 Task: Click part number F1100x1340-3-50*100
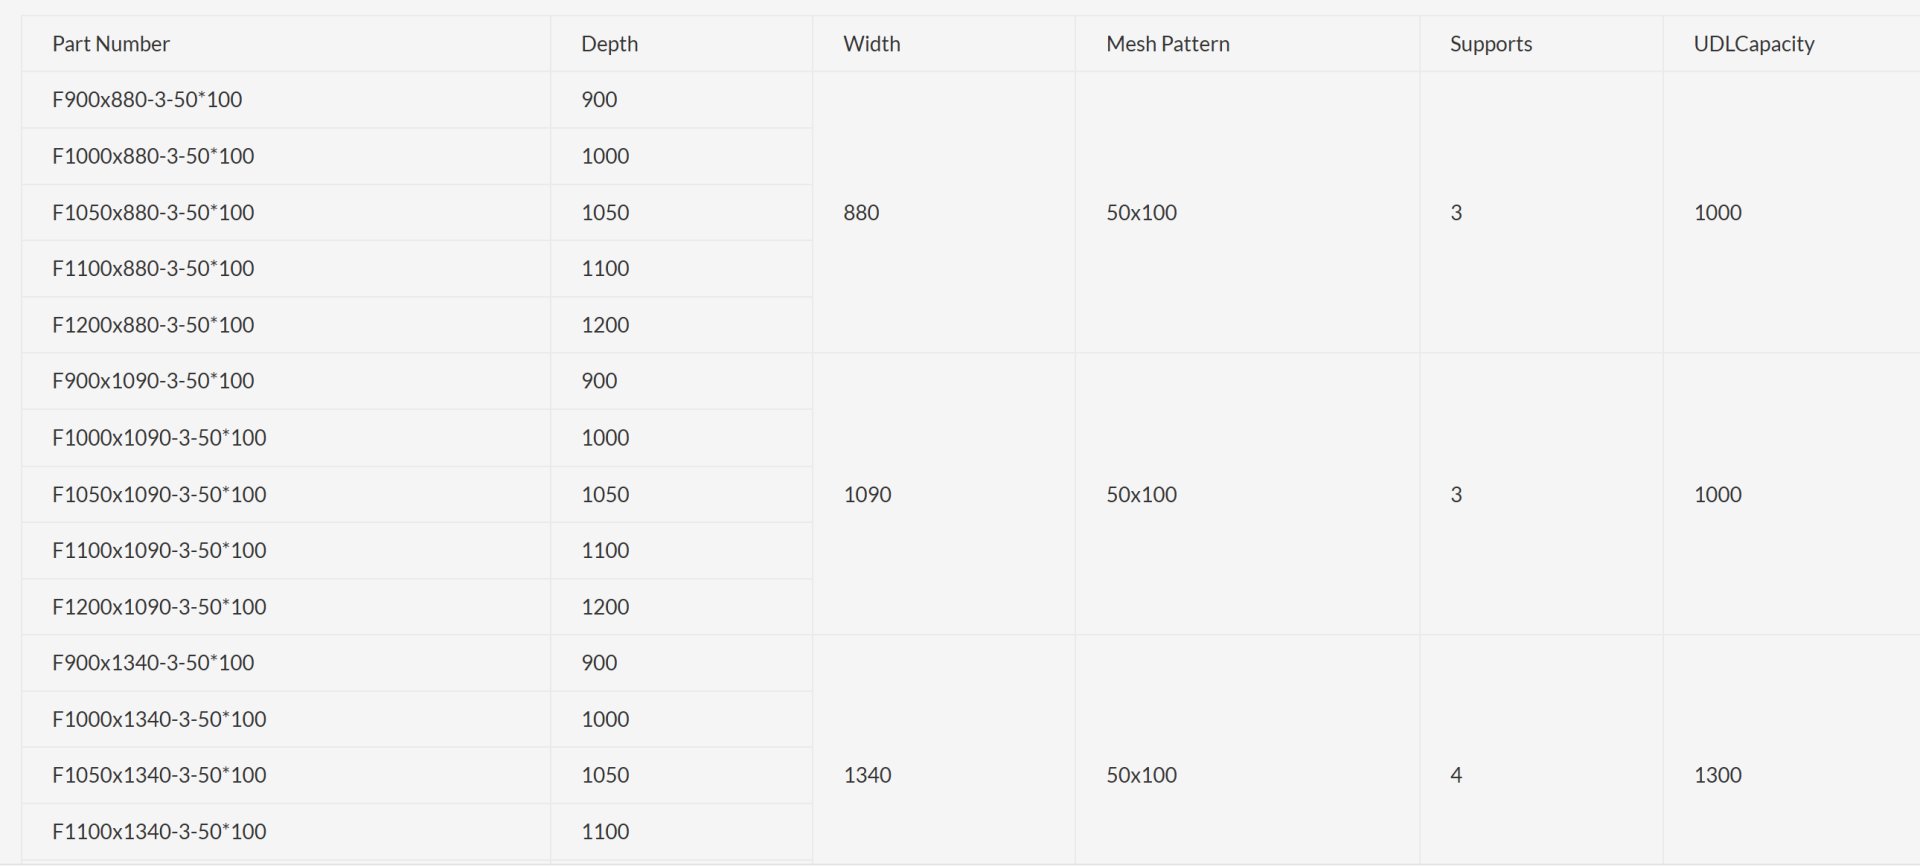159,832
